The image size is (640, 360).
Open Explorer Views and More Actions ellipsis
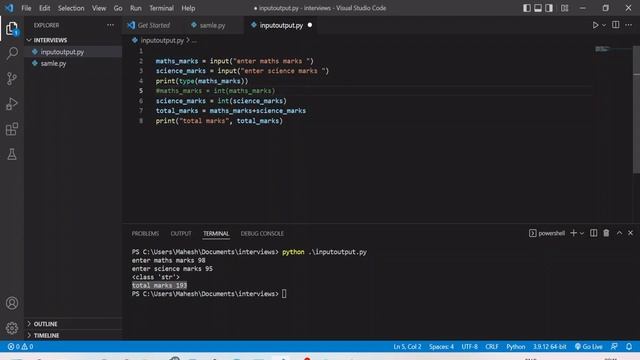(110, 25)
